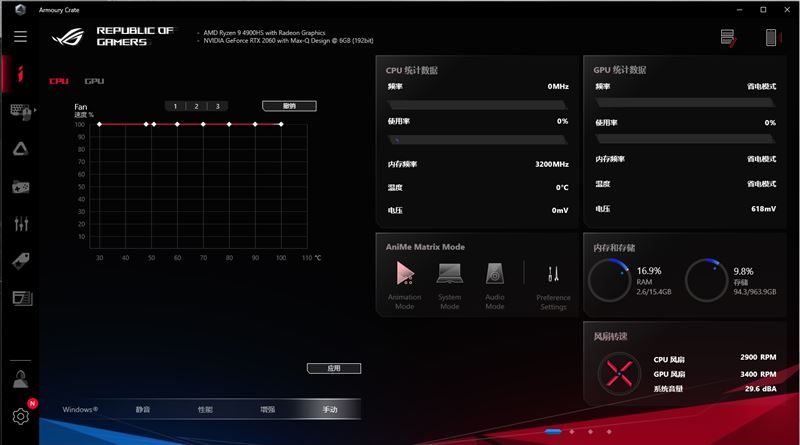
Task: Click the RAM usage circular gauge
Action: [609, 280]
